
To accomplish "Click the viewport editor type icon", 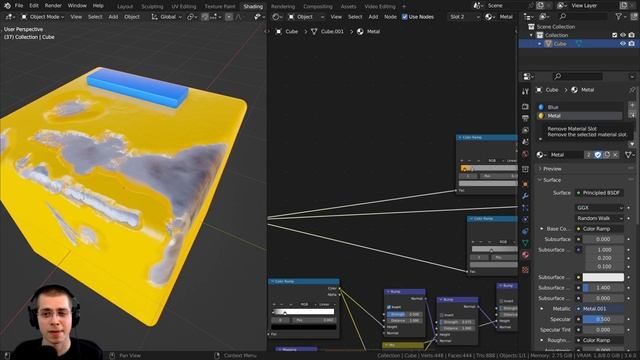I will [9, 17].
